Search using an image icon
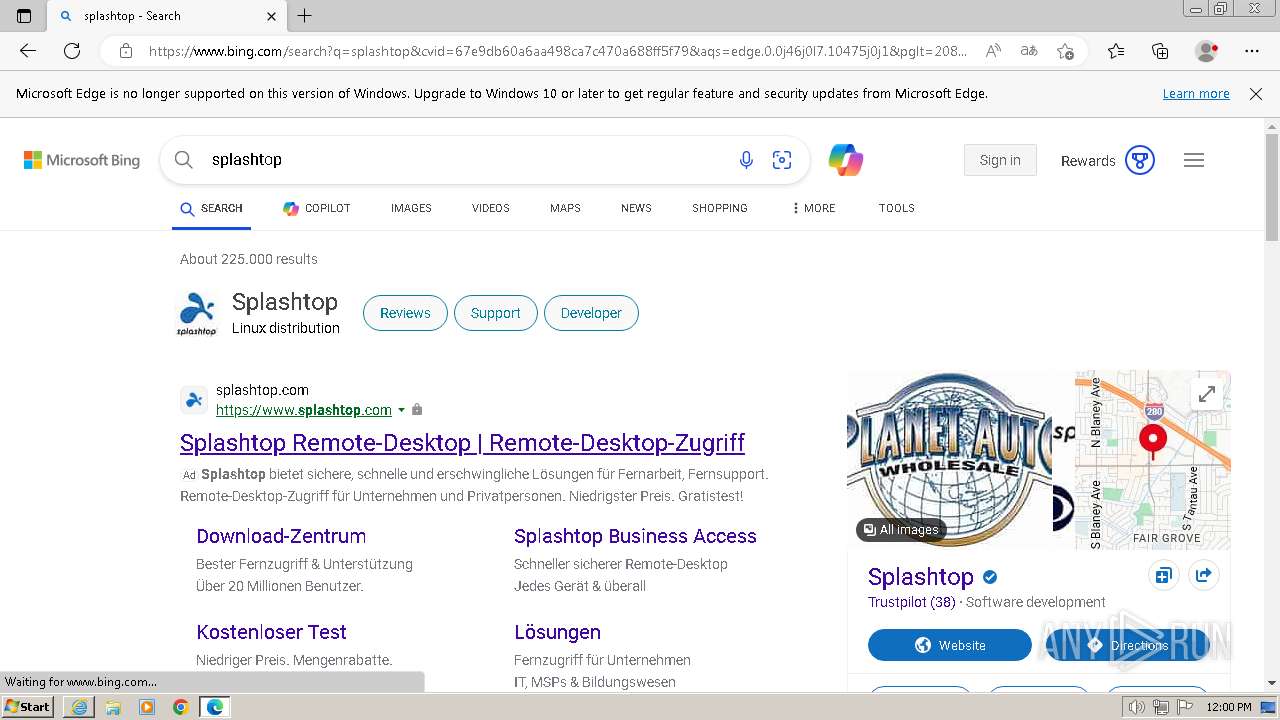The height and width of the screenshot is (720, 1280). [x=782, y=160]
